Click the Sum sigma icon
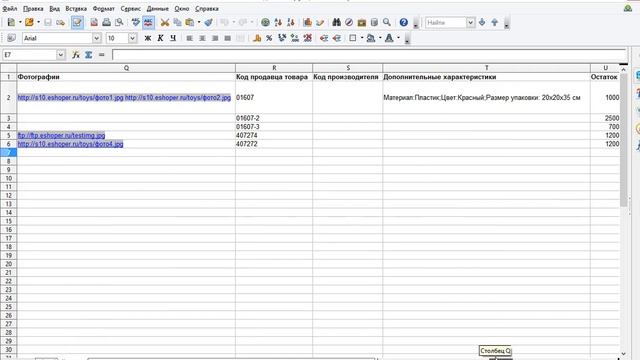The width and height of the screenshot is (640, 360). [89, 55]
